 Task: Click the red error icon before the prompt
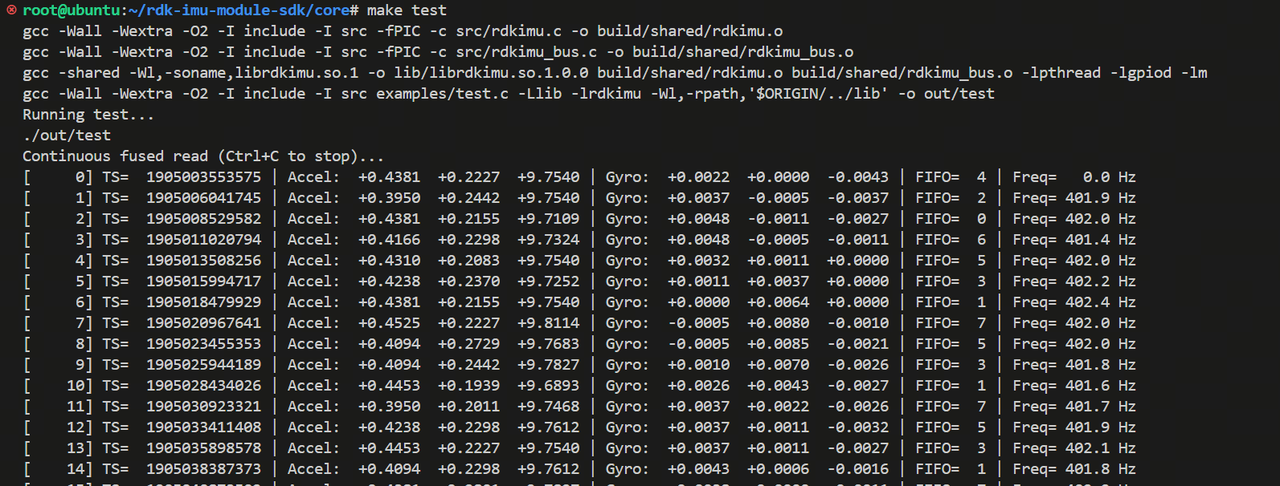[10, 10]
